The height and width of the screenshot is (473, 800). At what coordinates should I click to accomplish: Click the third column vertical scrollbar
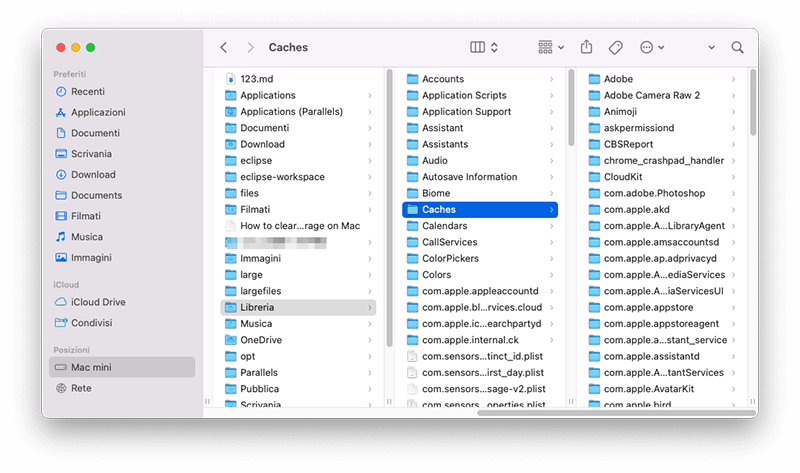(753, 103)
